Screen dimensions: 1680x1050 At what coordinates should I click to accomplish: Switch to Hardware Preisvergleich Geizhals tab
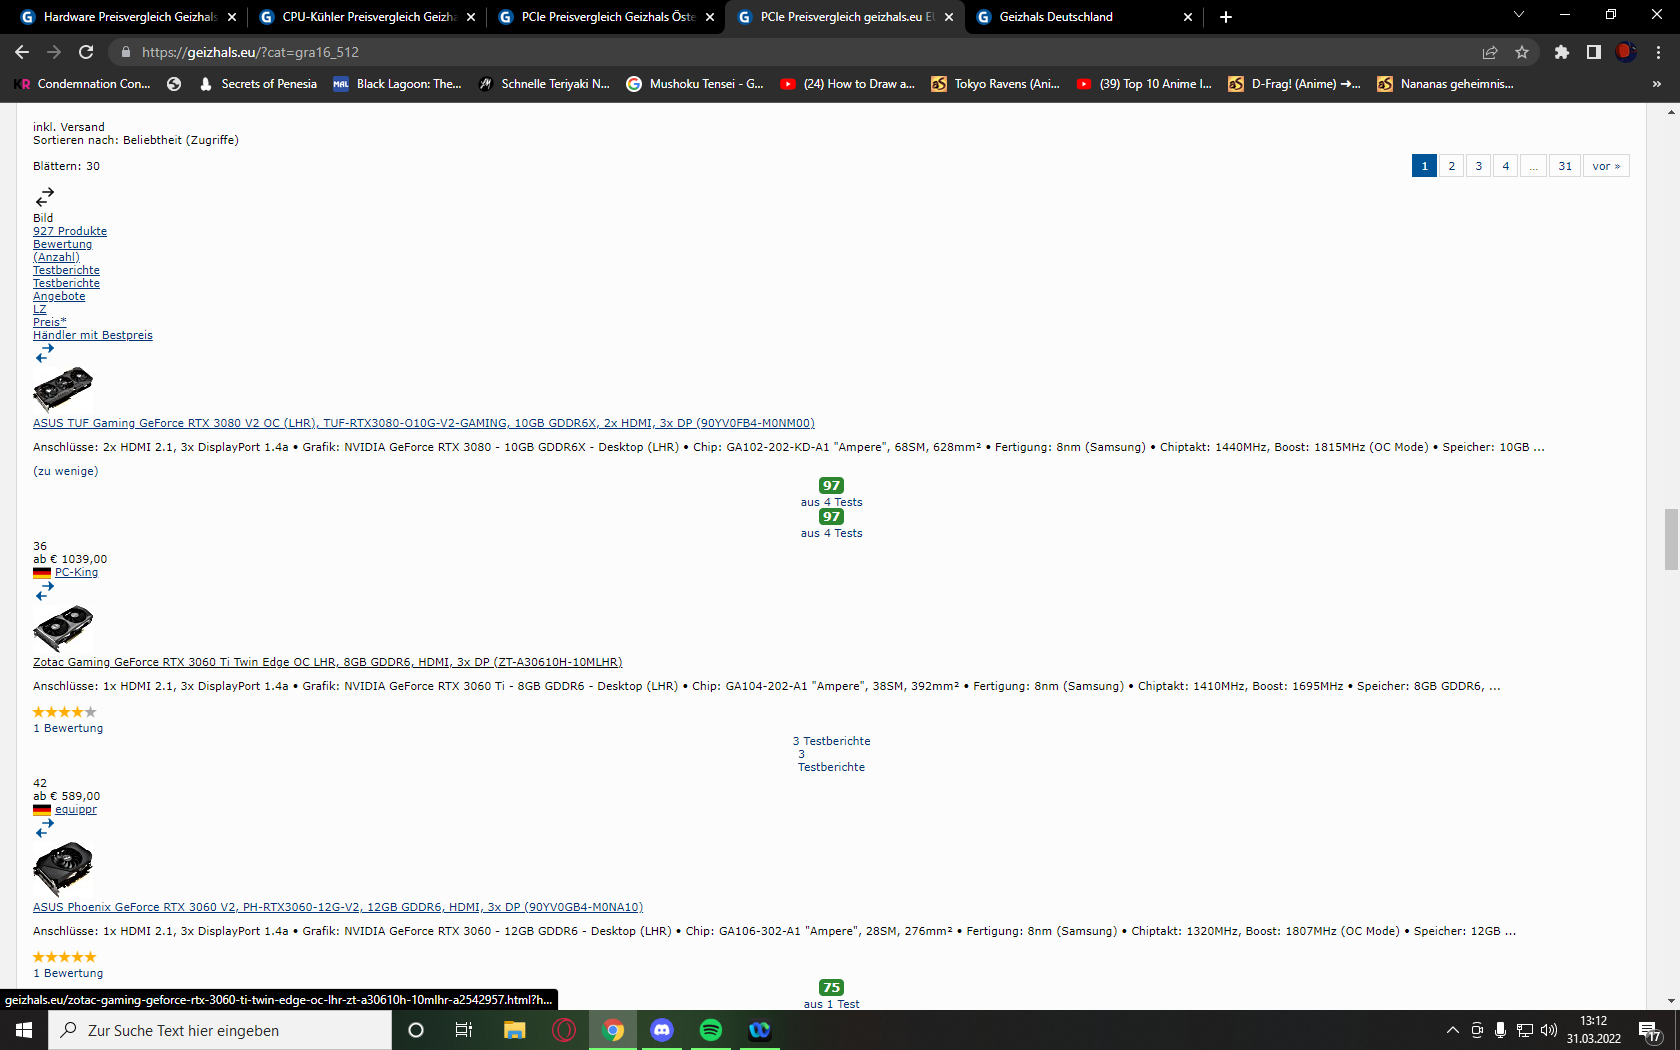pos(128,17)
